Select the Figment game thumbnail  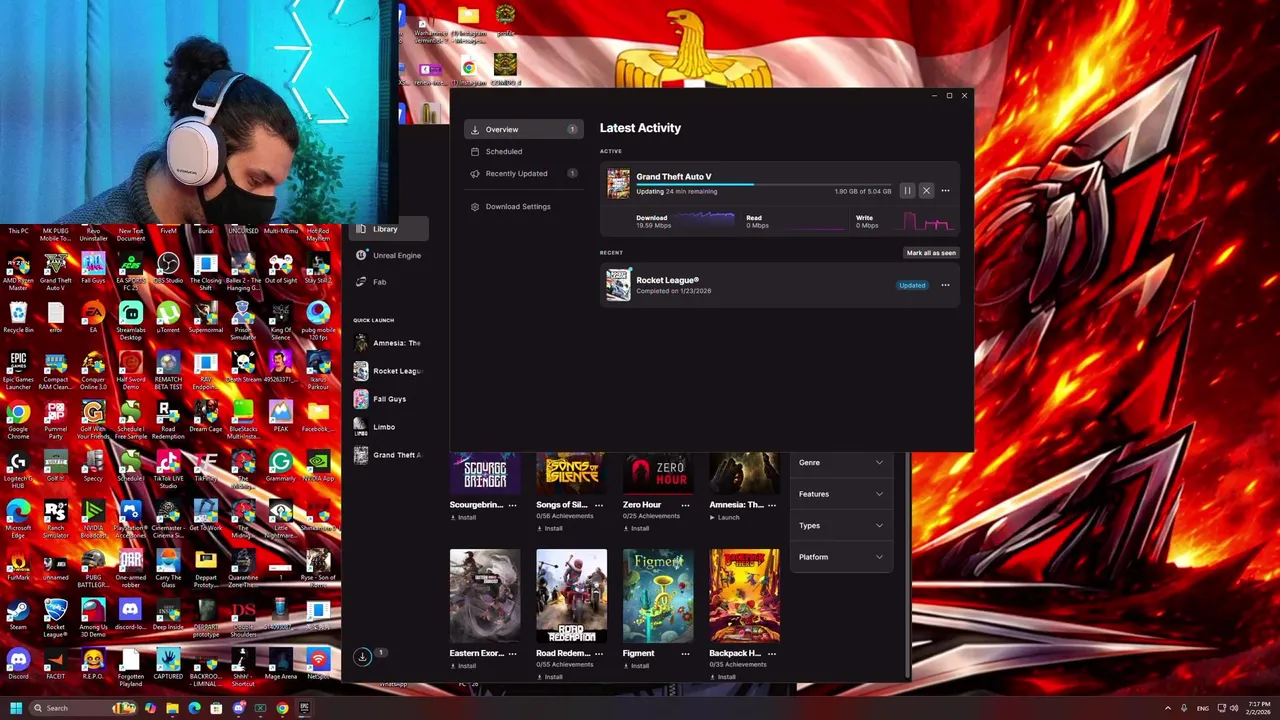click(x=658, y=595)
